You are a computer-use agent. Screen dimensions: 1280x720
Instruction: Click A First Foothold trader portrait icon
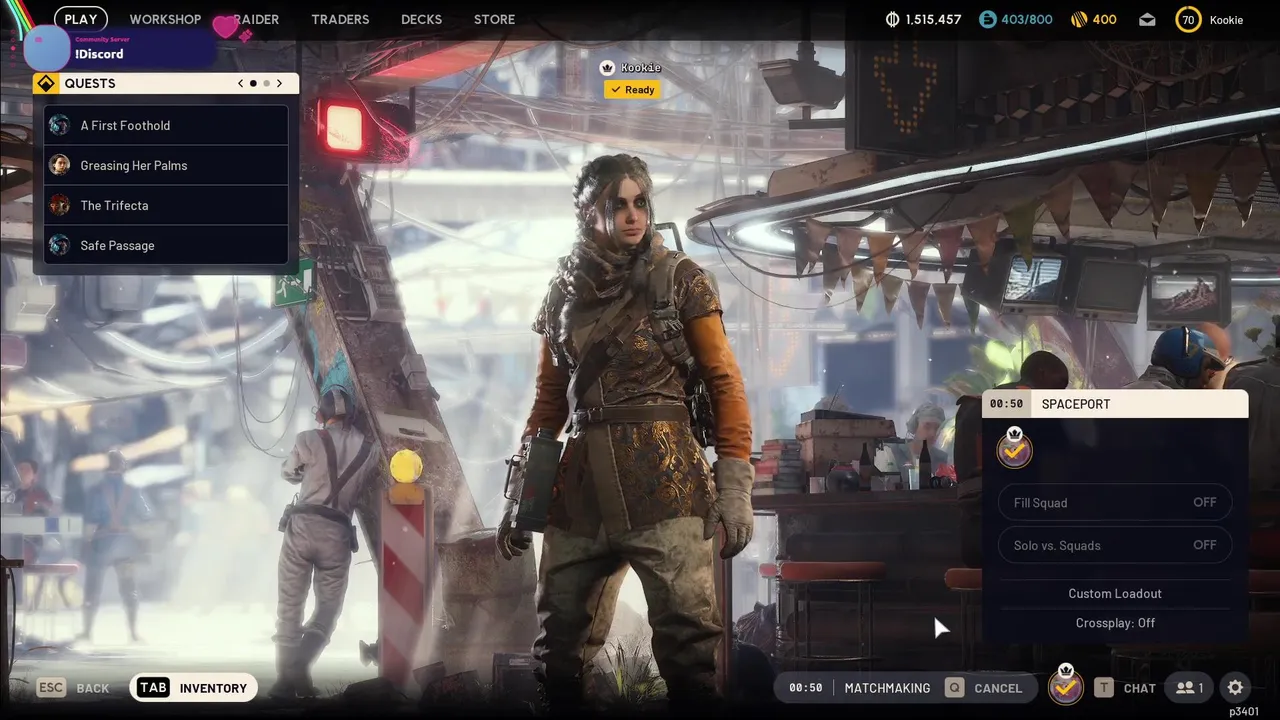[60, 125]
